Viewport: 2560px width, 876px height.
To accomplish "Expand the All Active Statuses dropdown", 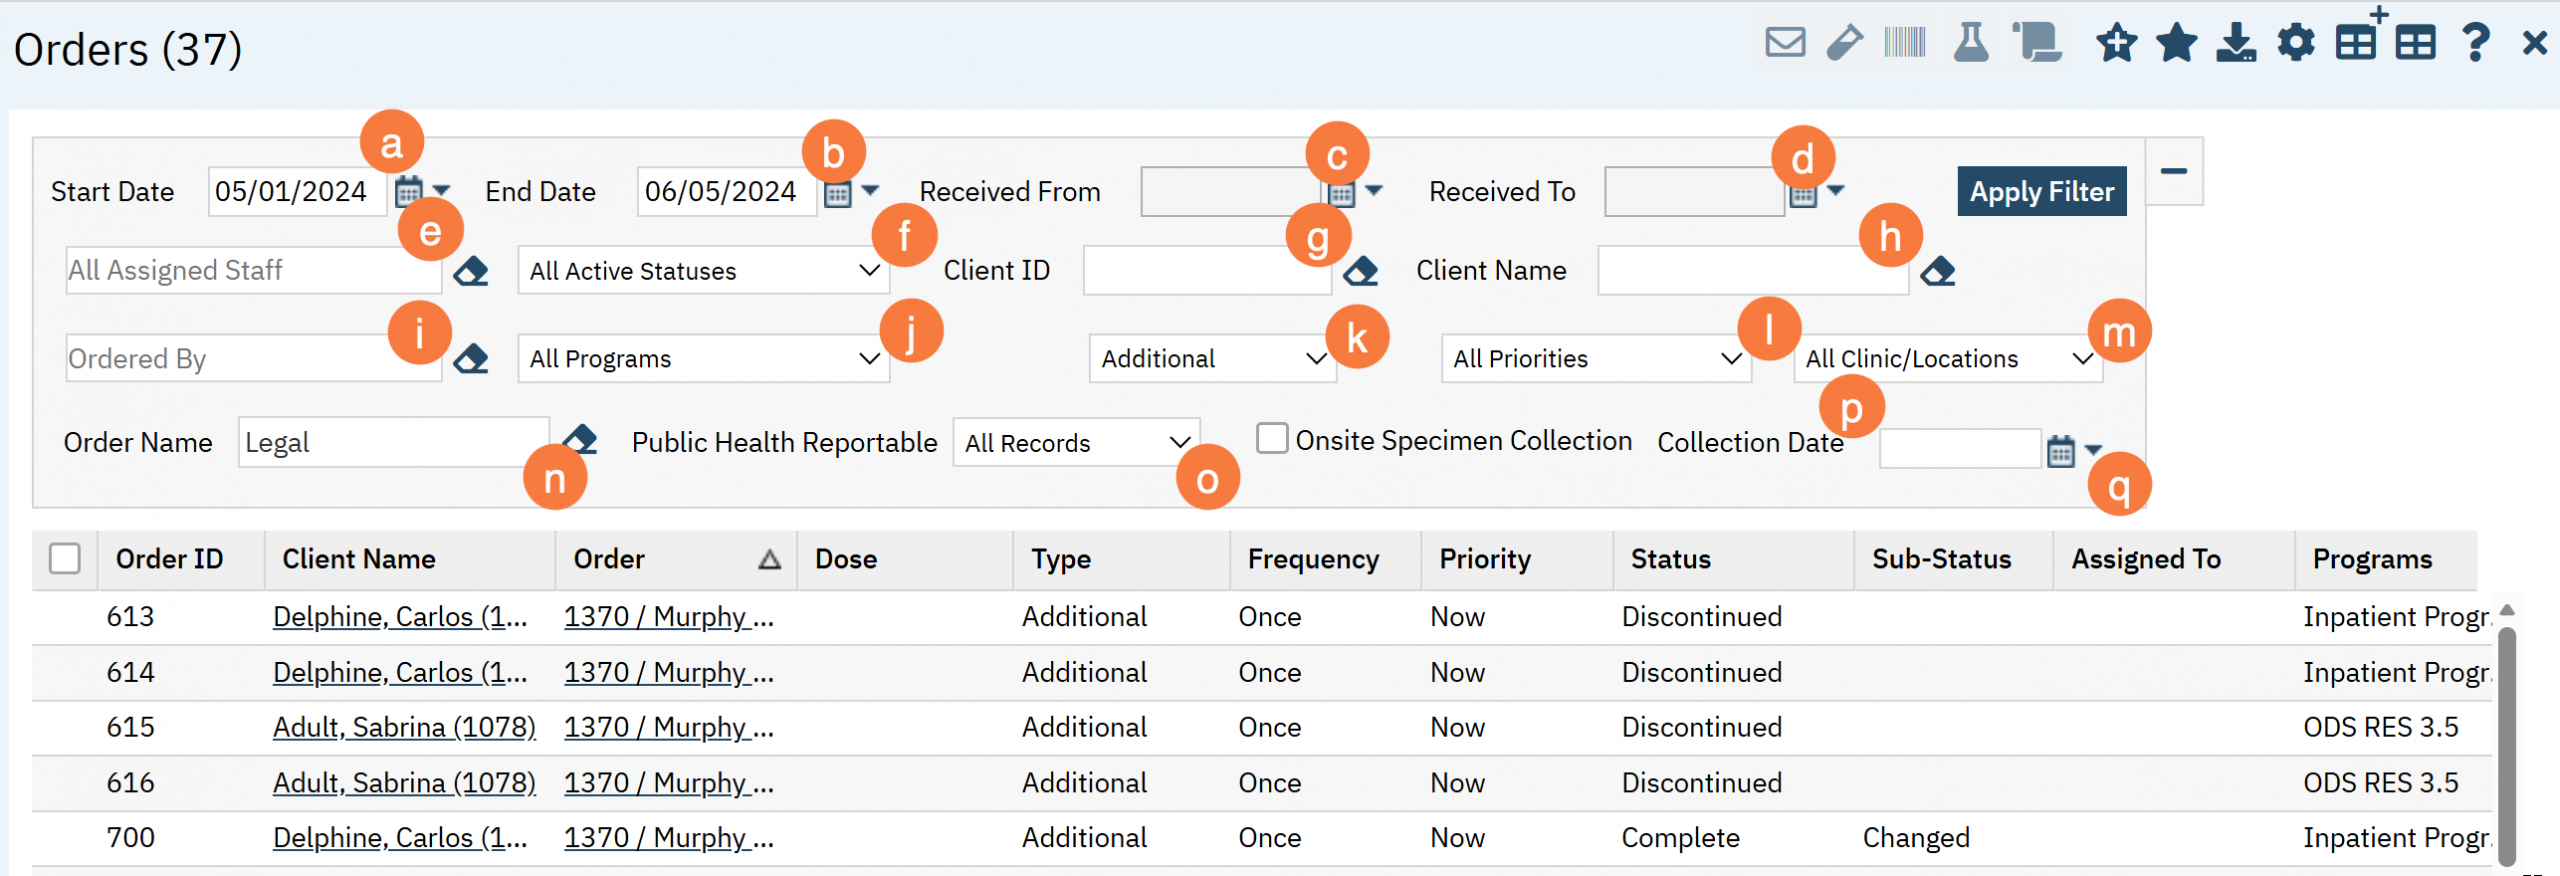I will [x=703, y=271].
